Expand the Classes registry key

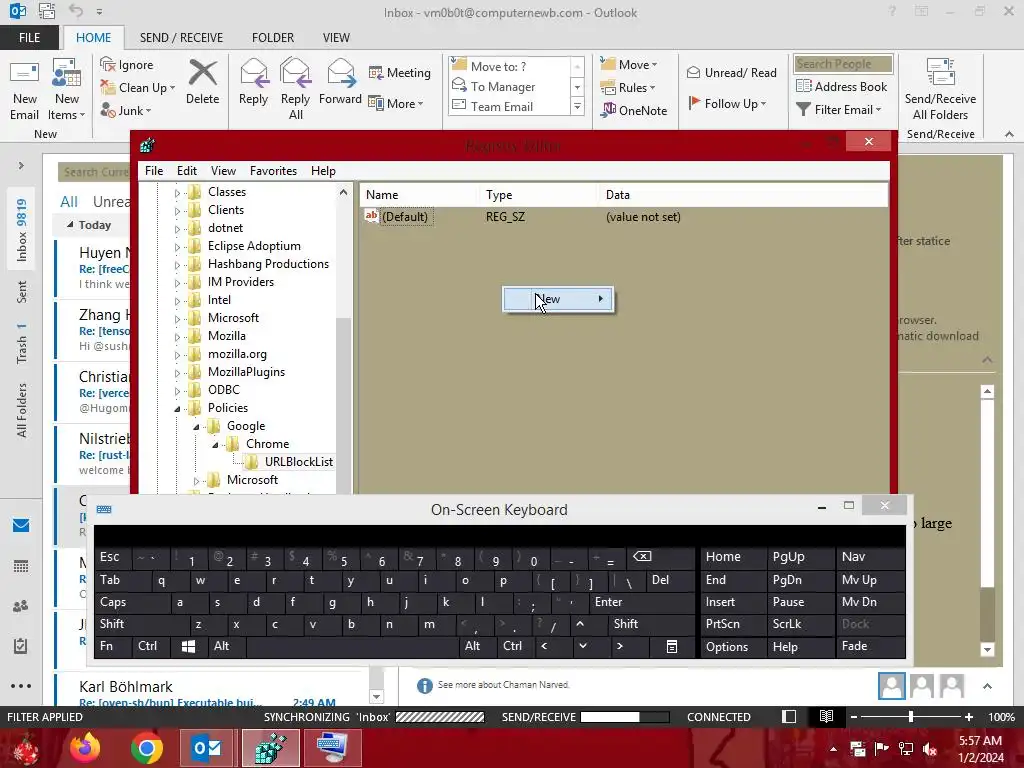click(177, 193)
